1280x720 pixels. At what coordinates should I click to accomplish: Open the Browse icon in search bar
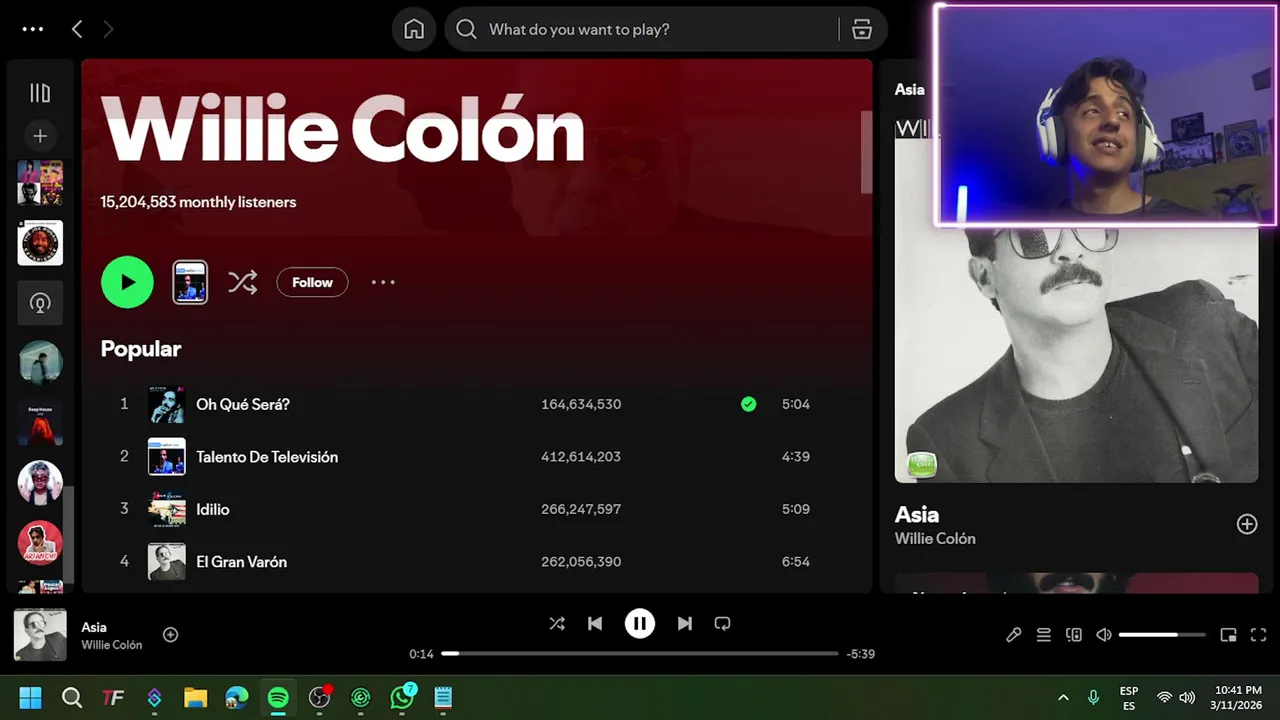click(862, 29)
